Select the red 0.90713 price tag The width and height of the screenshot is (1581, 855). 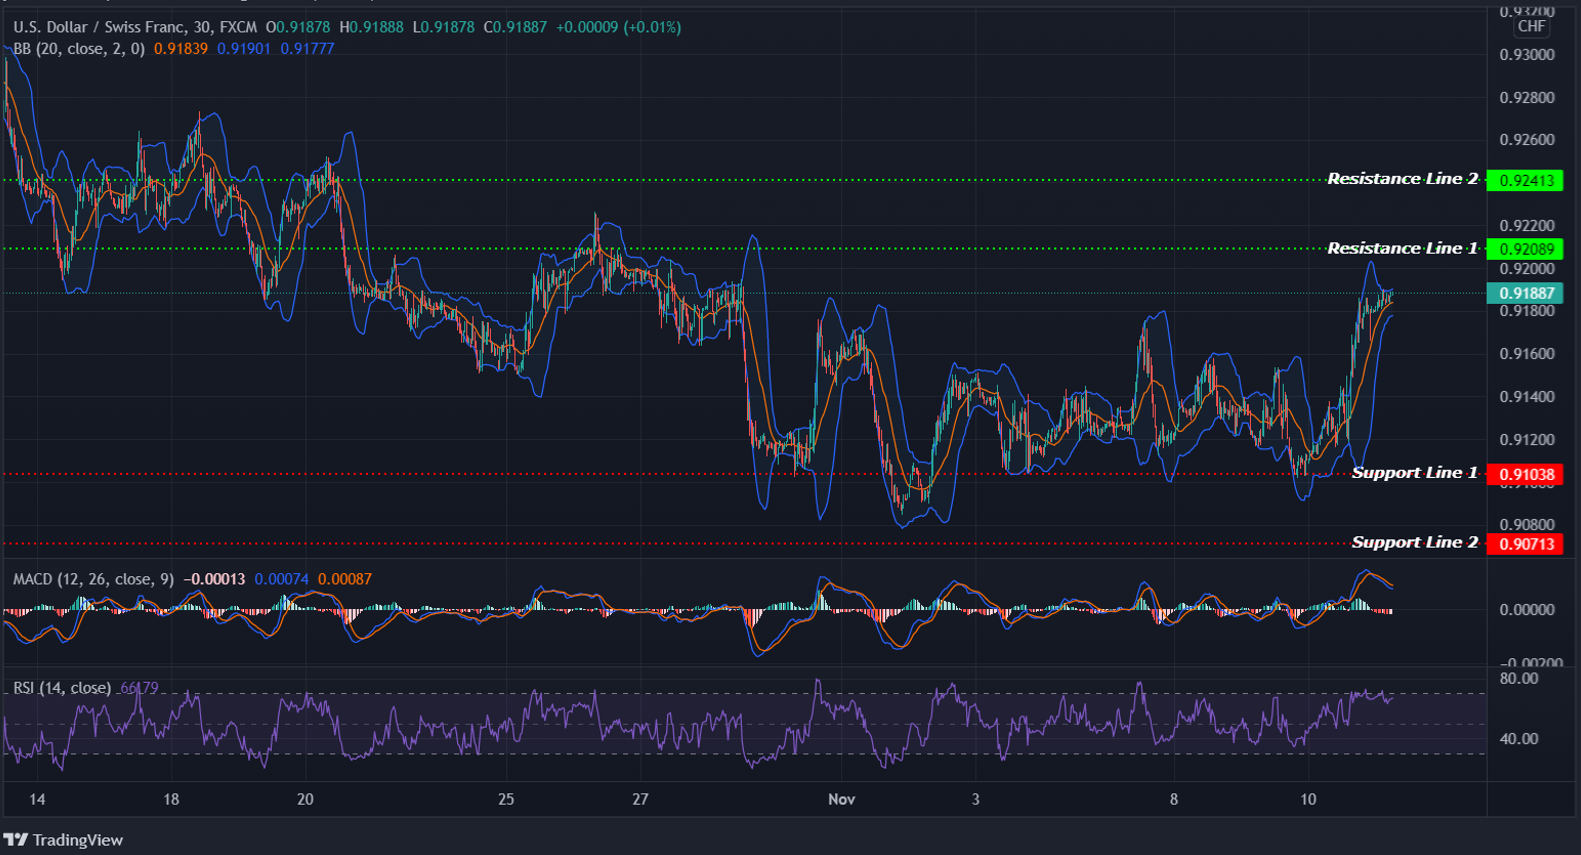click(x=1525, y=544)
